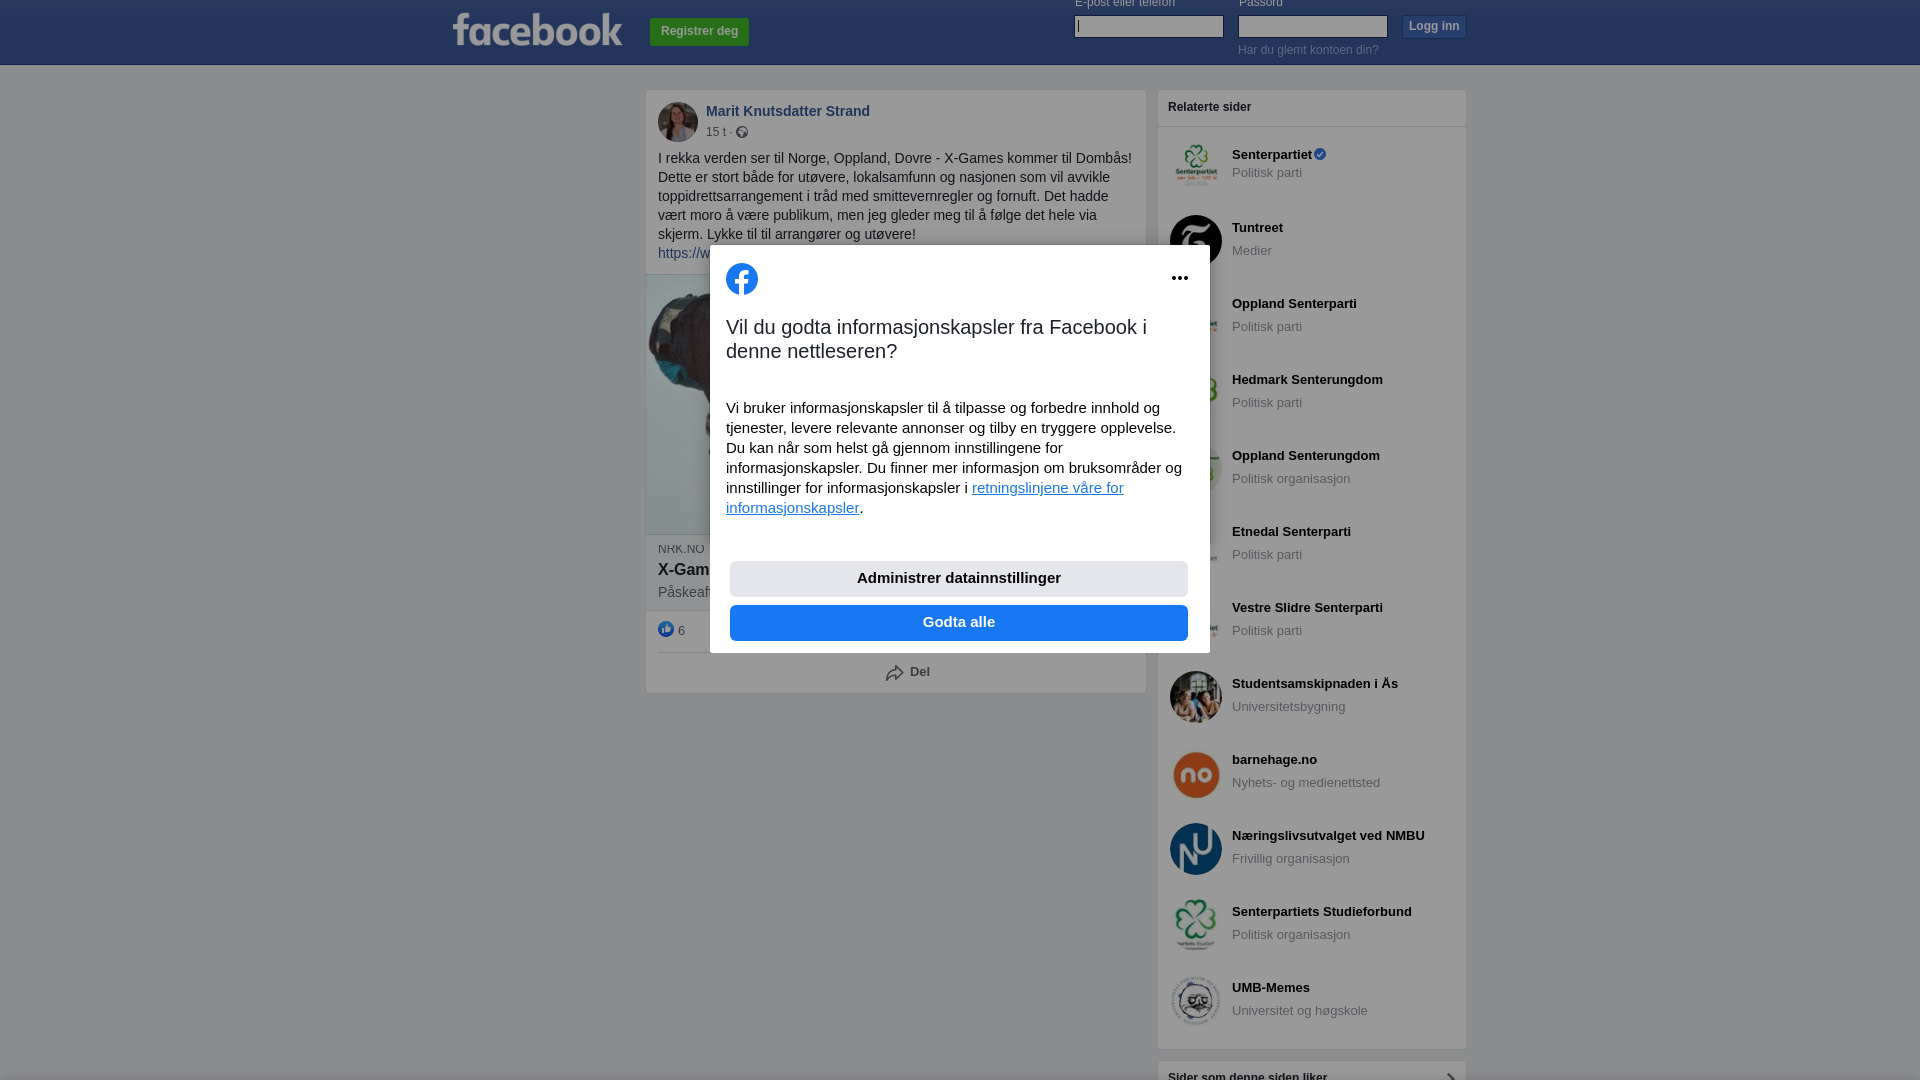
Task: Open the barnehage.no page logo
Action: coord(1196,773)
